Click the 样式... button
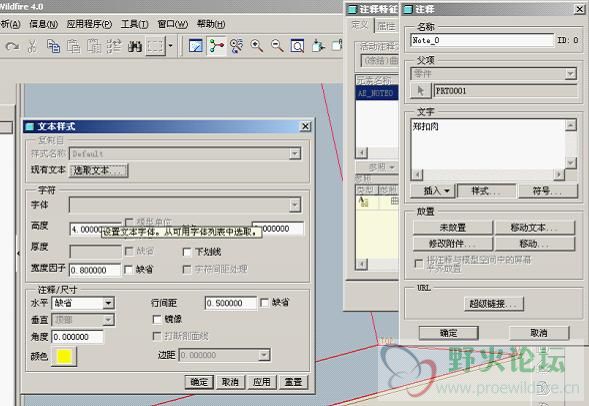Screen dimensions: 589x406 coord(486,191)
